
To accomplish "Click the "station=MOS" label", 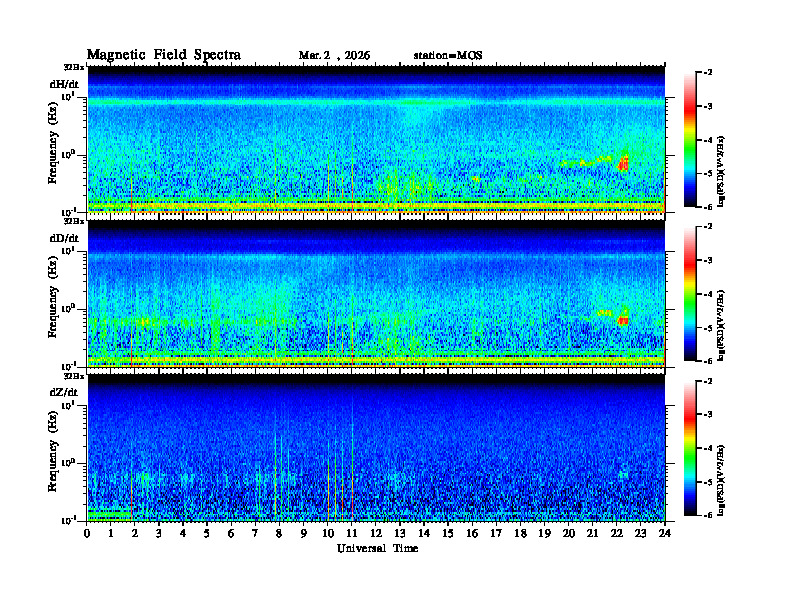I will tap(448, 56).
